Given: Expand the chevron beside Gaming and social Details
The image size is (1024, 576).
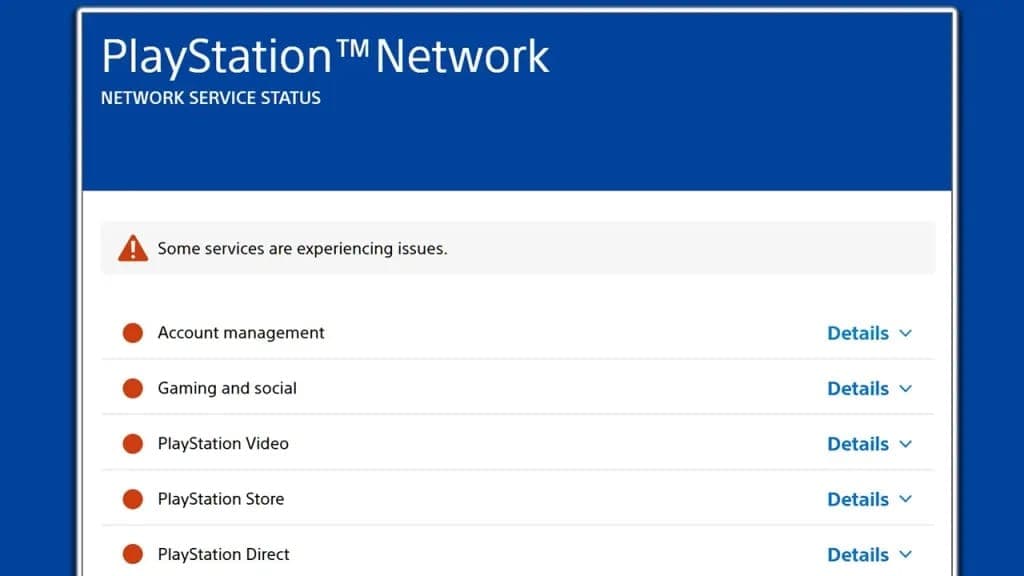Looking at the screenshot, I should [x=905, y=389].
